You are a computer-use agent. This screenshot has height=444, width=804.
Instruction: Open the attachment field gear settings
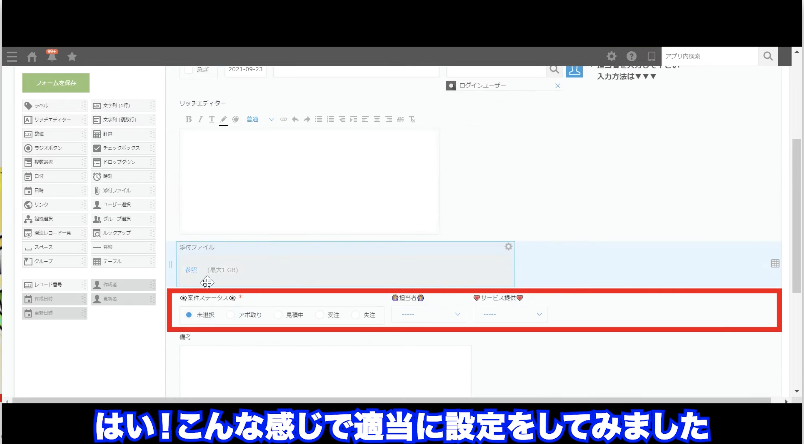(508, 247)
